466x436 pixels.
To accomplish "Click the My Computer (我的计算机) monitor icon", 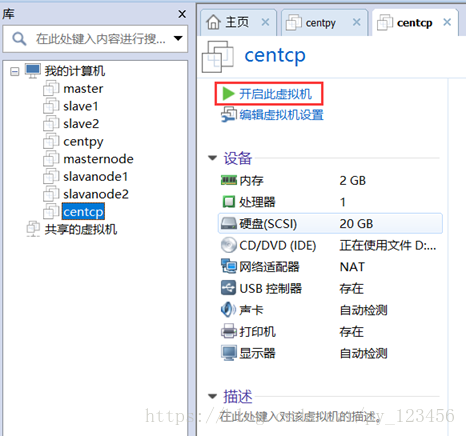I will [x=33, y=71].
